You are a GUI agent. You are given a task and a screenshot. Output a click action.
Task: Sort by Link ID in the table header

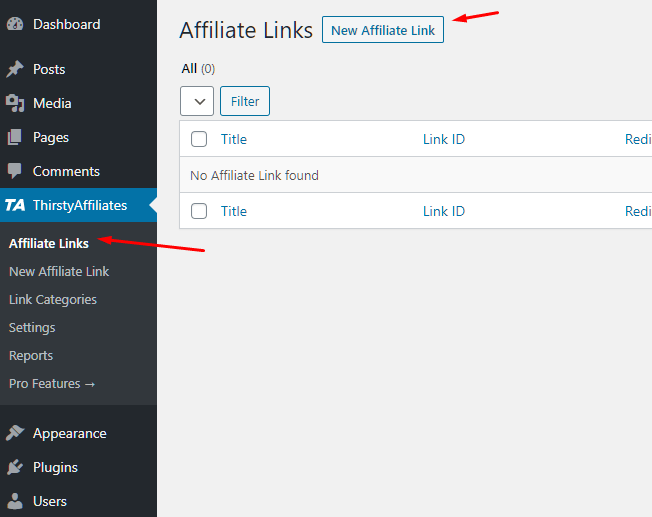pyautogui.click(x=444, y=139)
